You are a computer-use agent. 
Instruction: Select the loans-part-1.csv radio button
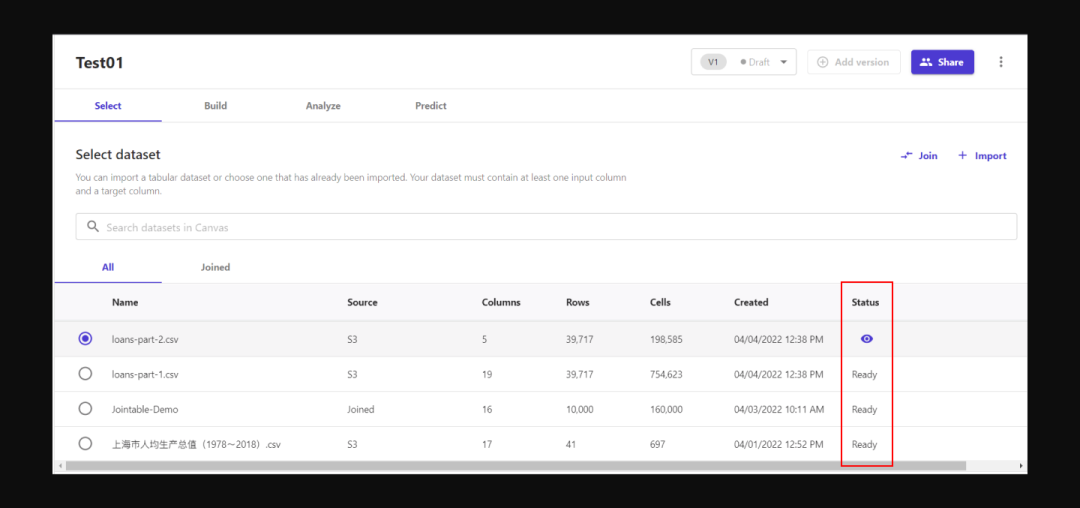tap(85, 374)
